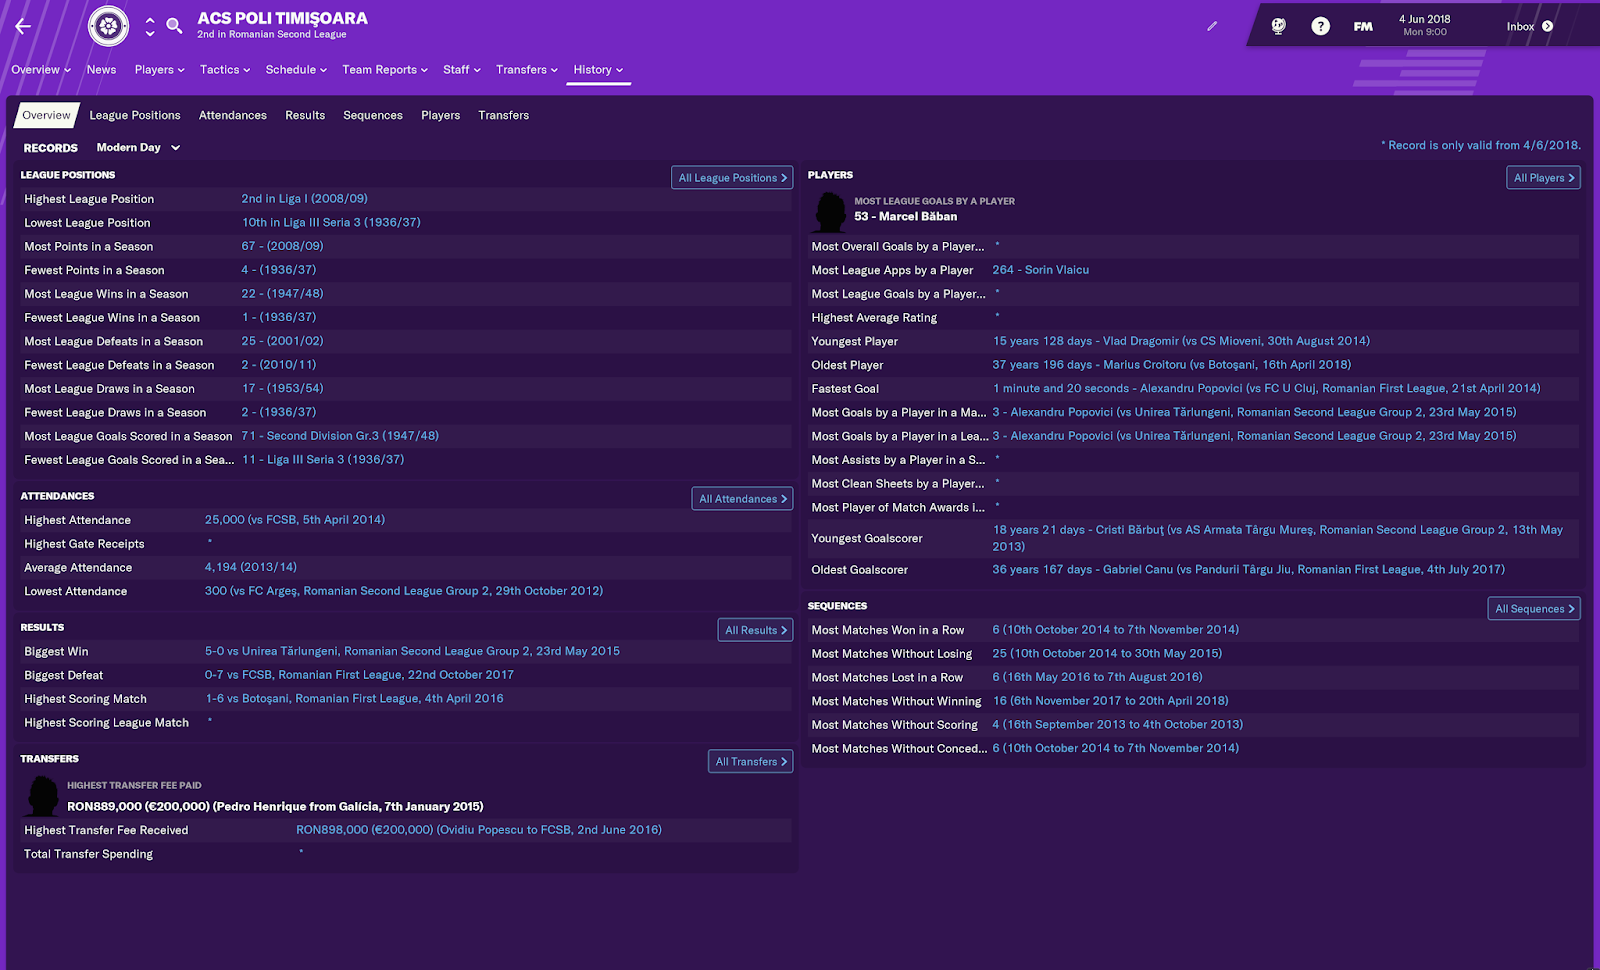1600x970 pixels.
Task: Expand the Tactics menu
Action: [225, 70]
